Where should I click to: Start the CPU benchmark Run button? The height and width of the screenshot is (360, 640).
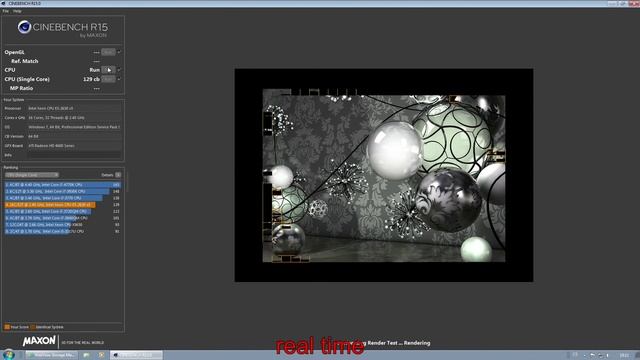pyautogui.click(x=108, y=70)
